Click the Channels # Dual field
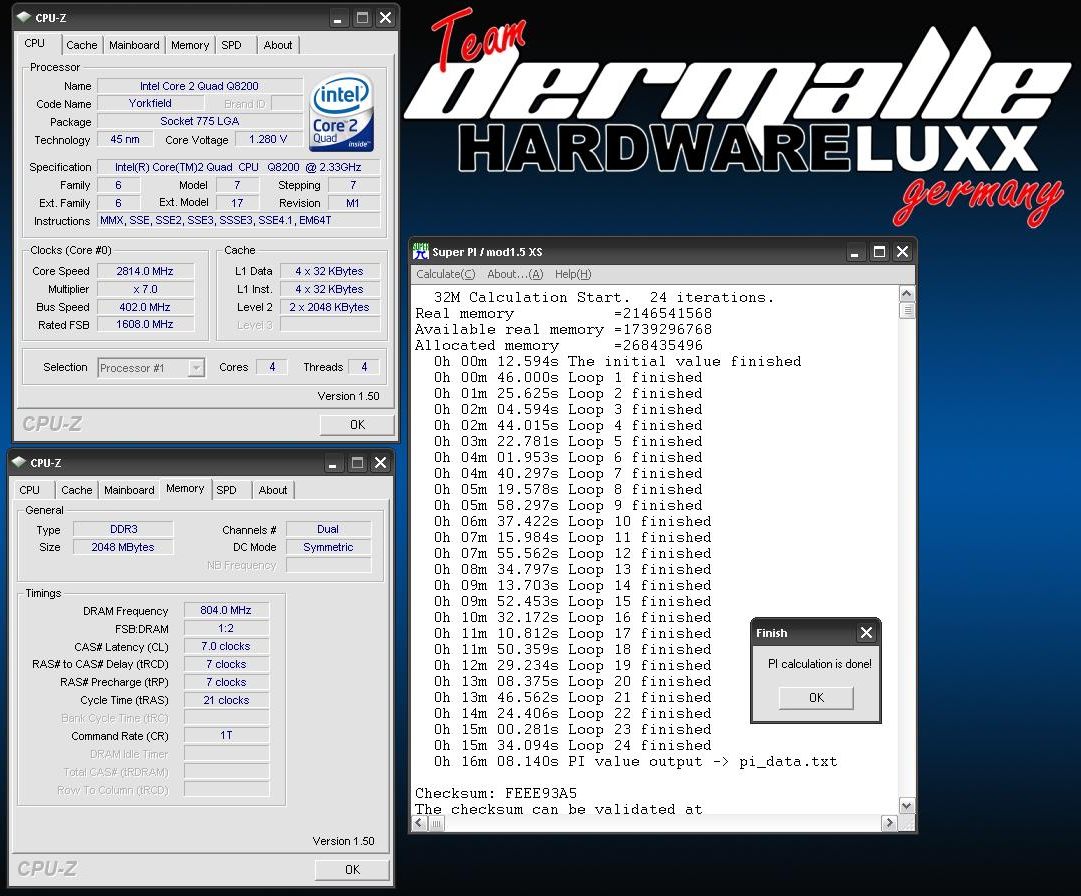1081x896 pixels. pyautogui.click(x=328, y=529)
